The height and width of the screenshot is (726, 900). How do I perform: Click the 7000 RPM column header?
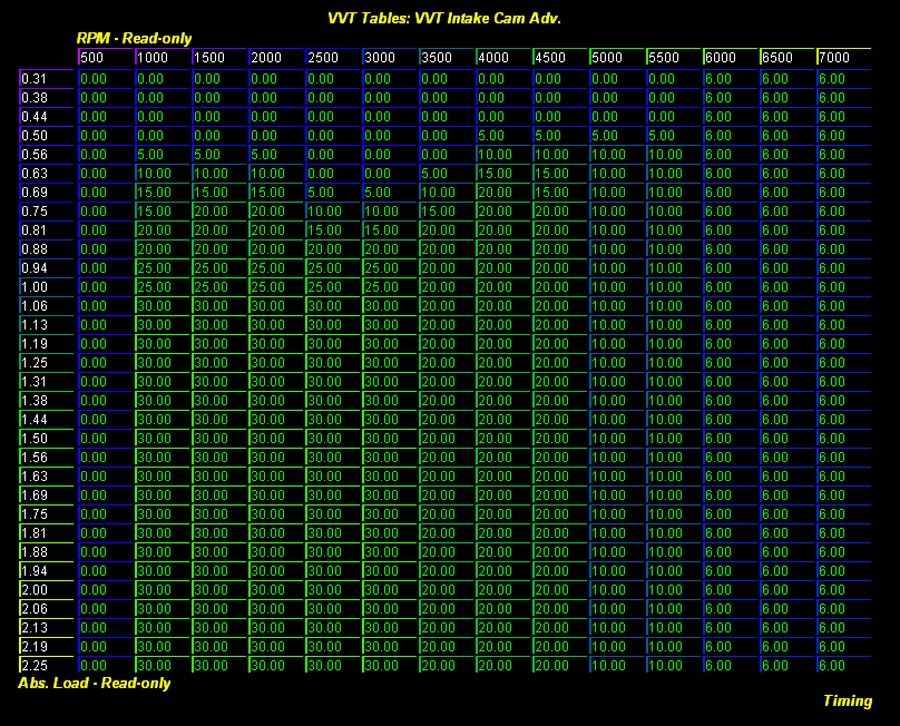pyautogui.click(x=843, y=58)
